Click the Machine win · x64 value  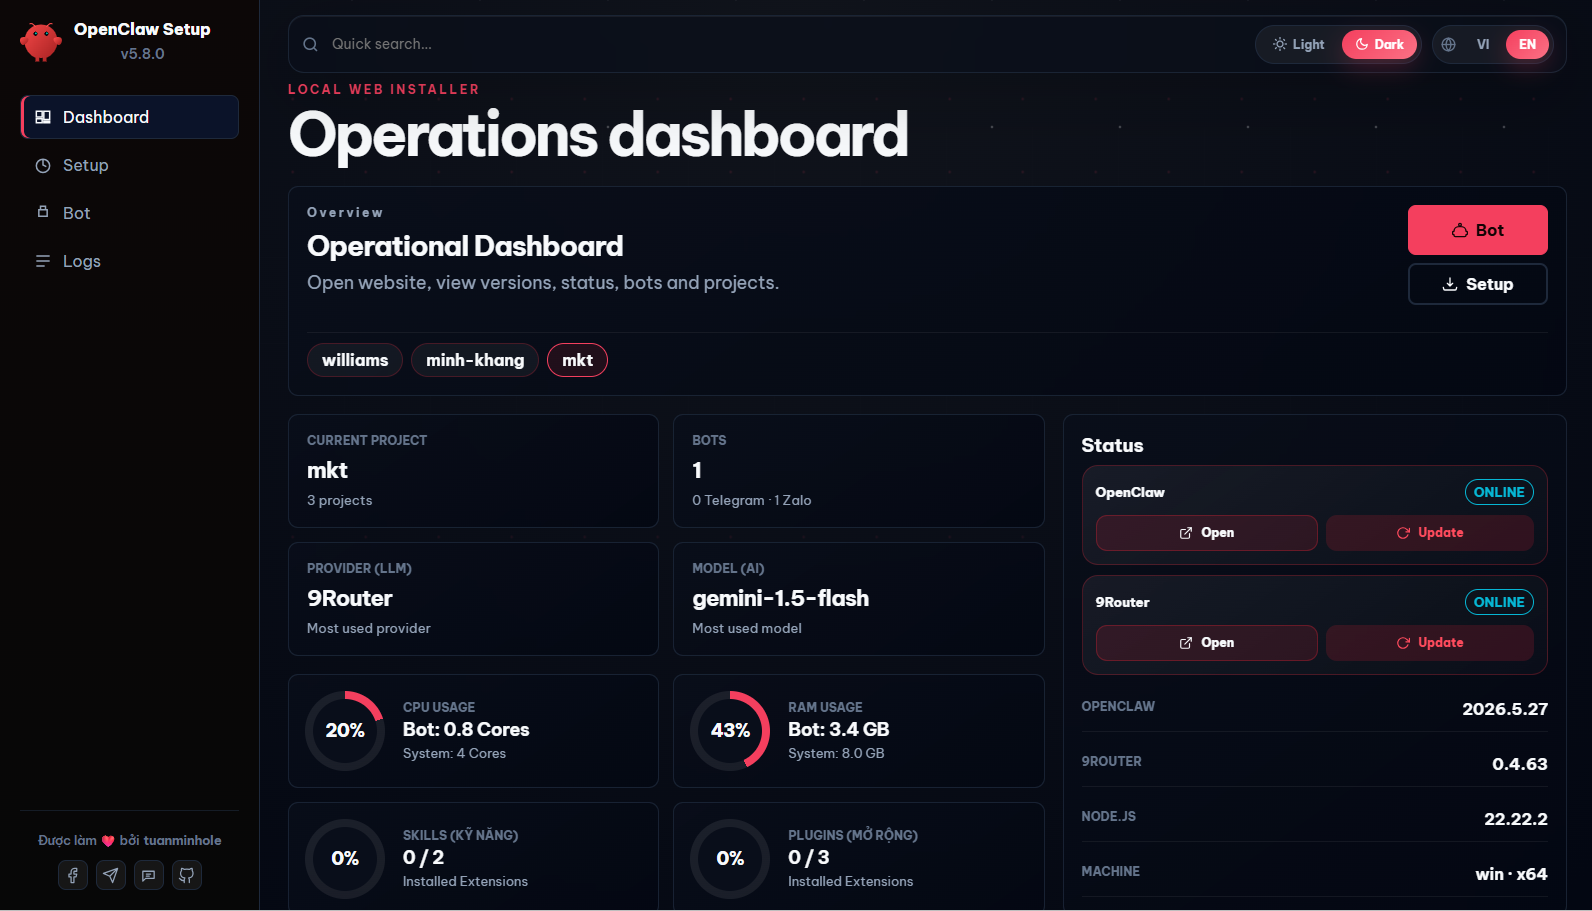click(x=1511, y=874)
